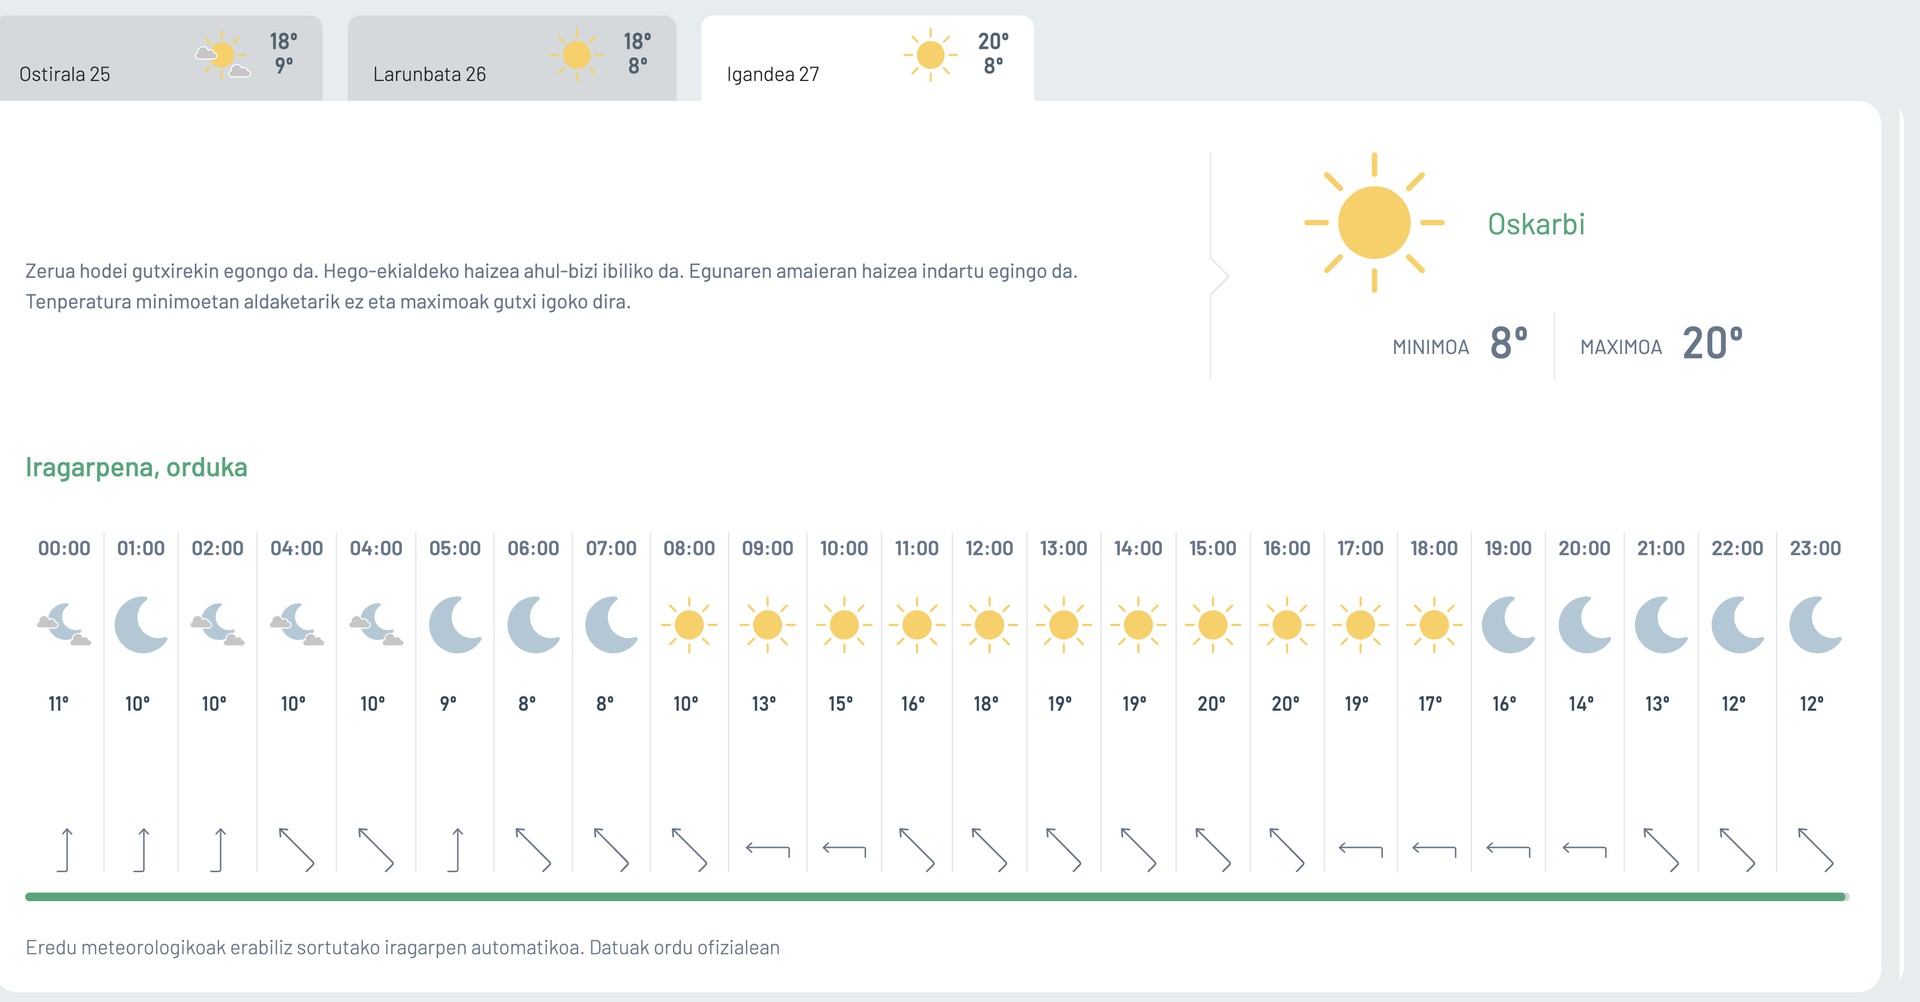The width and height of the screenshot is (1920, 1002).
Task: Click the 21:00 hour label
Action: point(1661,548)
